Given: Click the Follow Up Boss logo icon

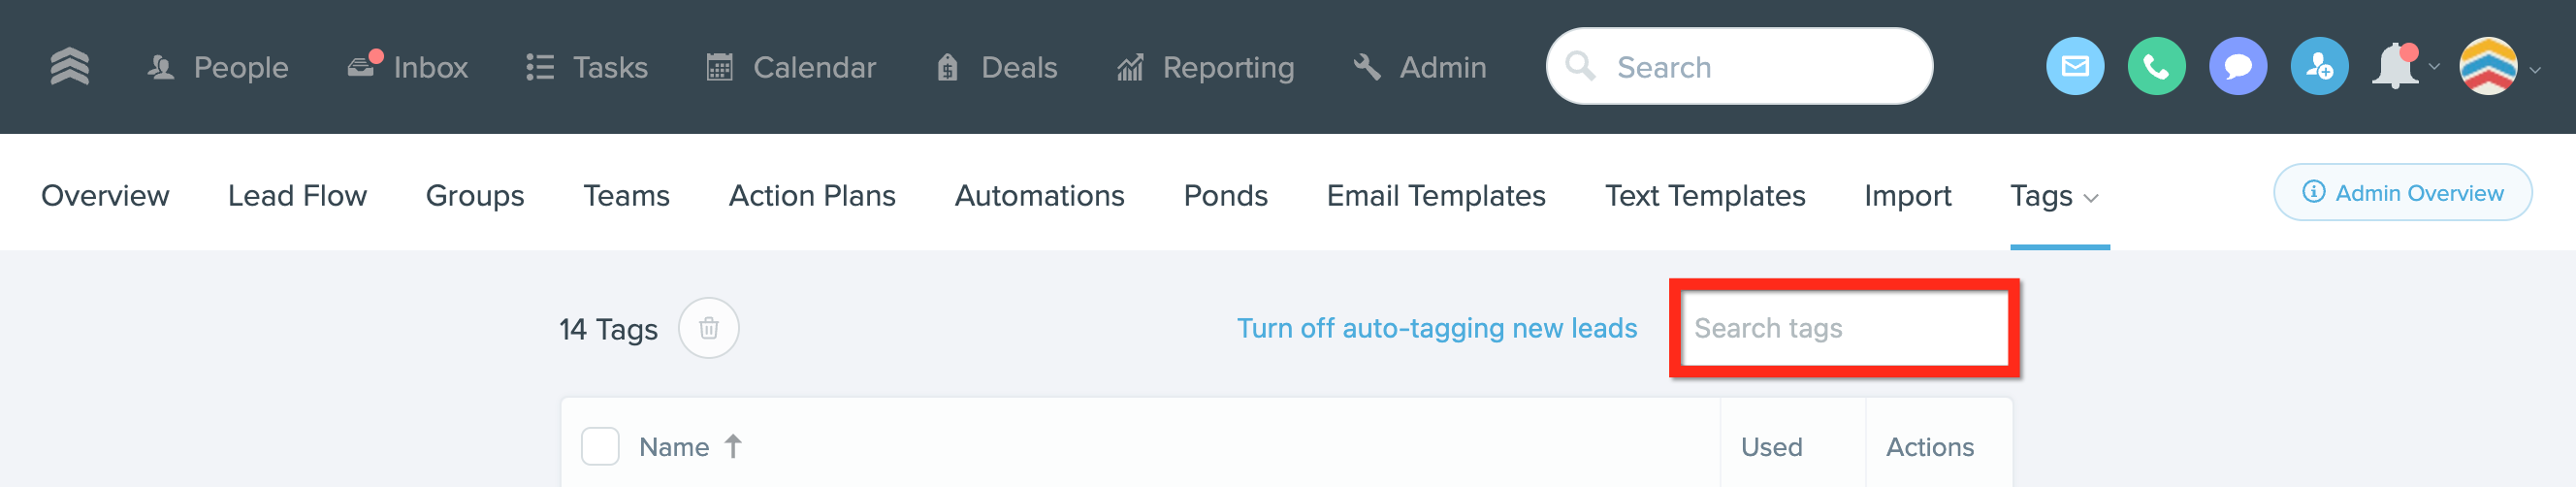Looking at the screenshot, I should point(70,67).
